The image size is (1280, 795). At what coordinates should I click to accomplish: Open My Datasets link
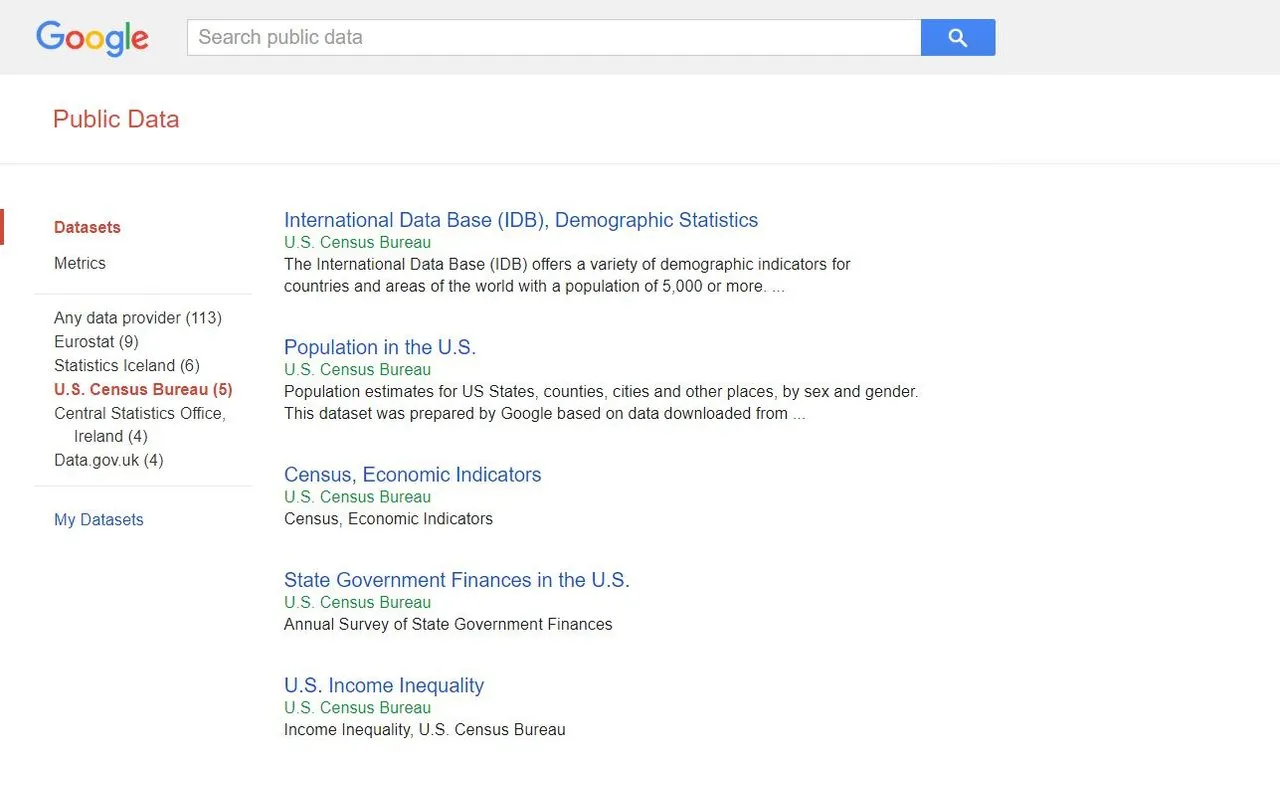coord(99,520)
